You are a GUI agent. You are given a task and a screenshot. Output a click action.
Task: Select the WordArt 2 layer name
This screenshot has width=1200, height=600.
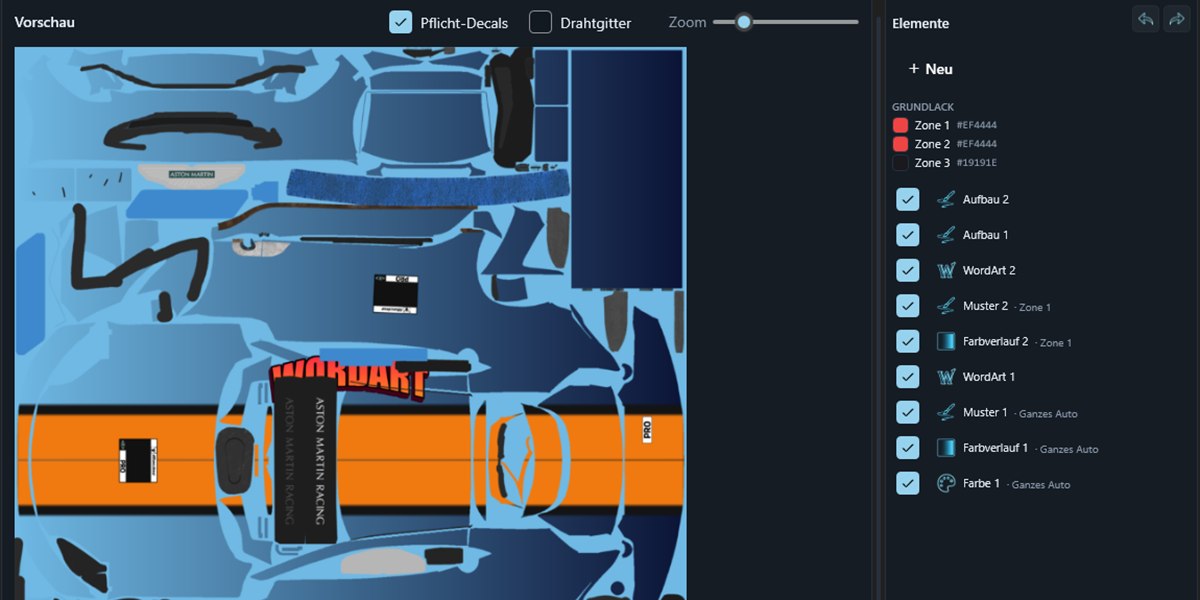[989, 270]
